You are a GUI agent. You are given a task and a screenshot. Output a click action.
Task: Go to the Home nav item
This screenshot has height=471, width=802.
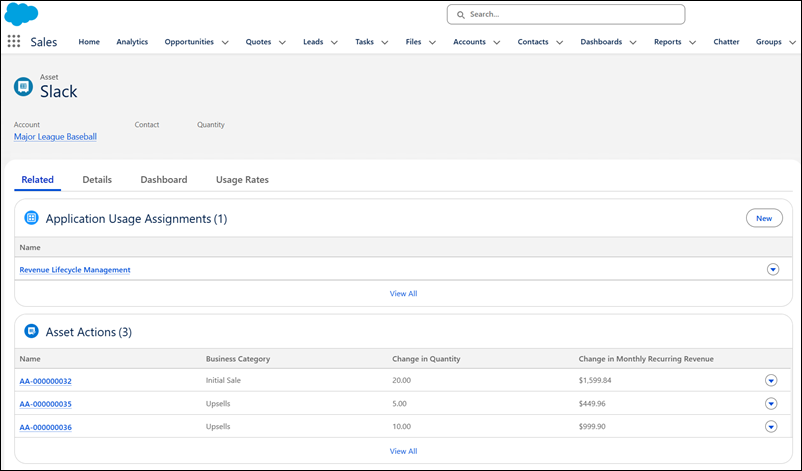[x=89, y=42]
